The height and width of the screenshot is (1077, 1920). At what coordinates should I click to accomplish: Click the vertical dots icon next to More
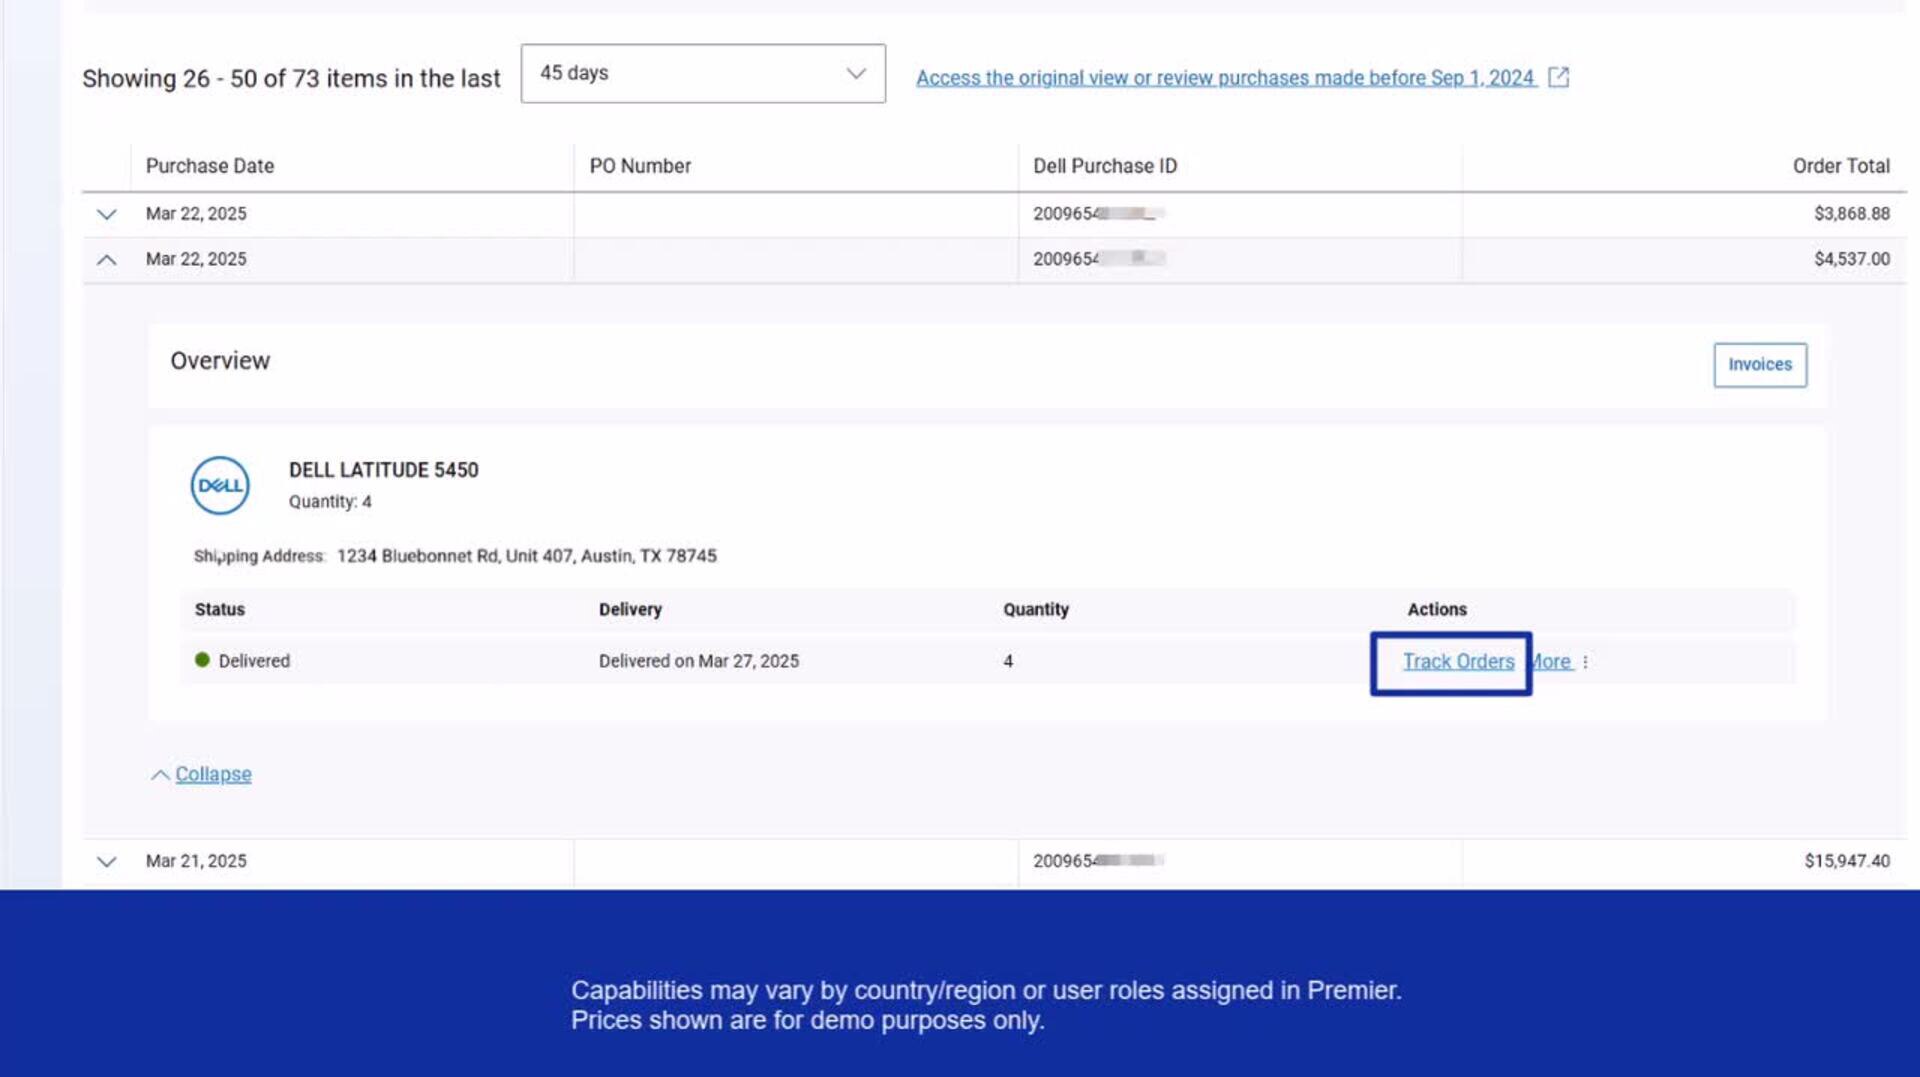coord(1586,662)
